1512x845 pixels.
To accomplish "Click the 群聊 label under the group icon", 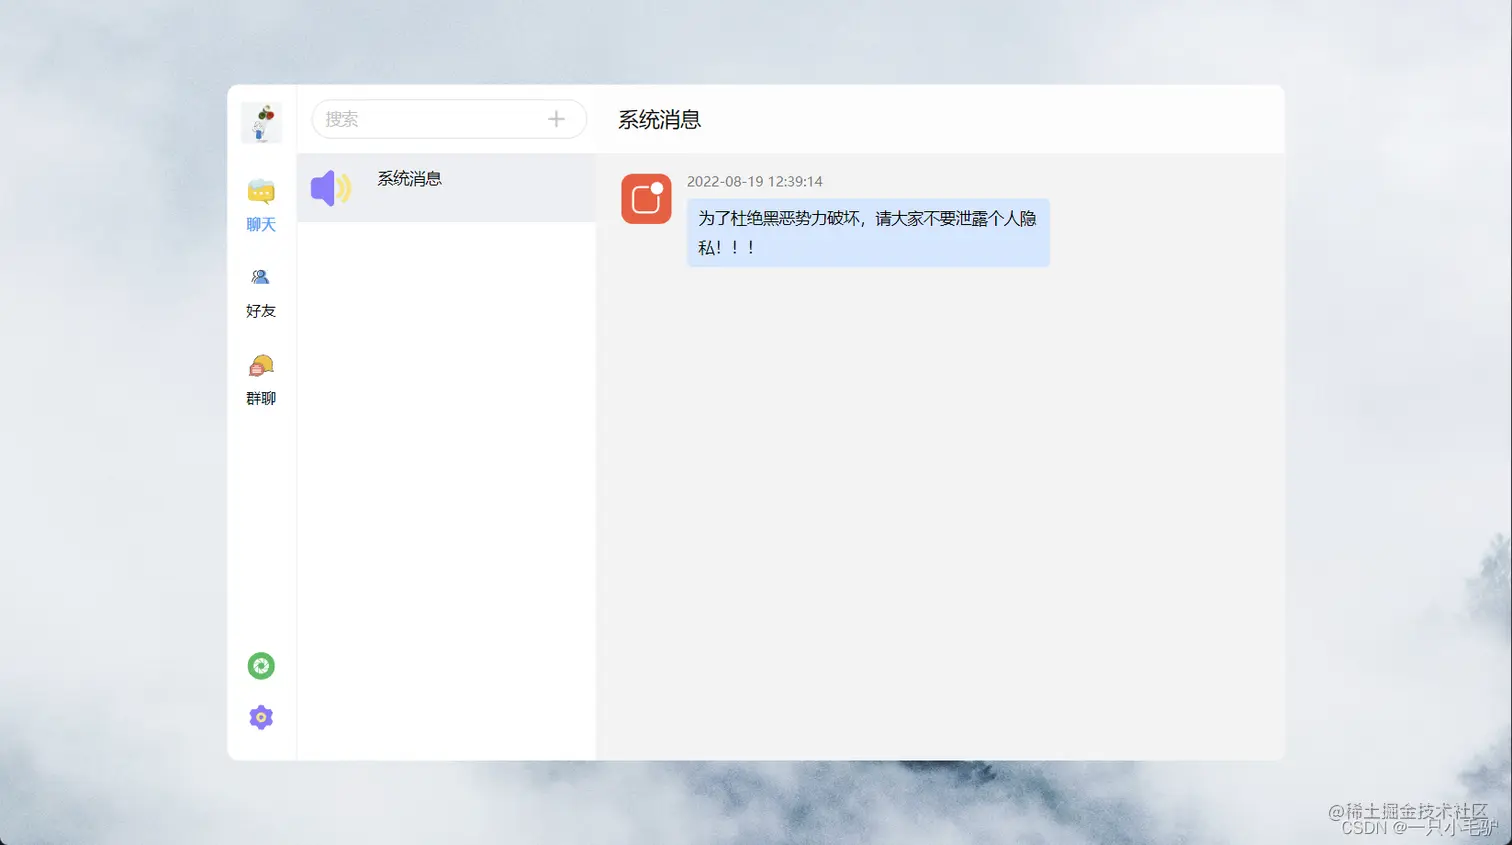I will coord(260,398).
